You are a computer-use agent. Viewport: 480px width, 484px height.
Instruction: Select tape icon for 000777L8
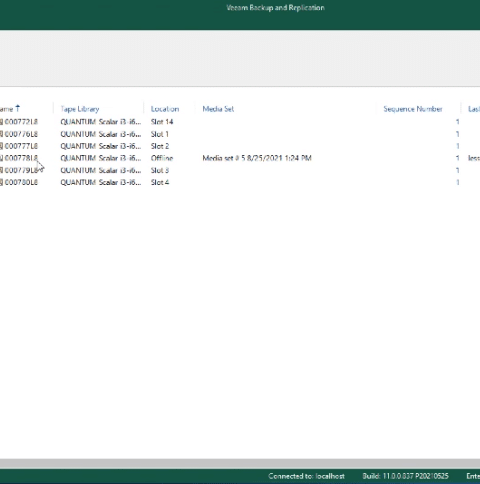tap(1, 146)
